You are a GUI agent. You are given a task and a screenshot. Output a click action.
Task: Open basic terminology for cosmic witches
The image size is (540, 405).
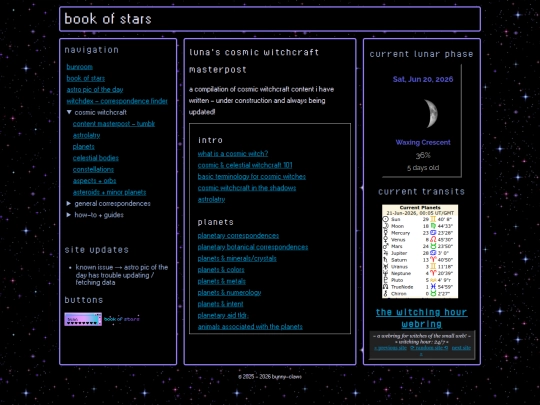tap(252, 177)
